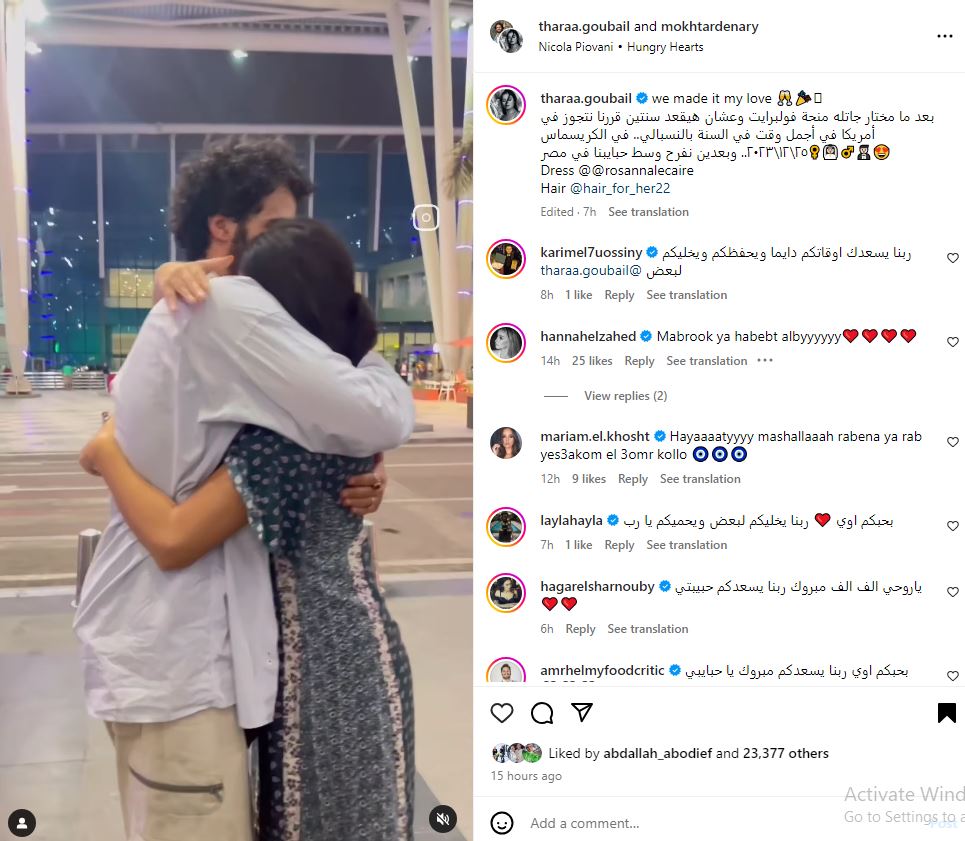Reply to hagarelsharnouby's comment

[580, 629]
